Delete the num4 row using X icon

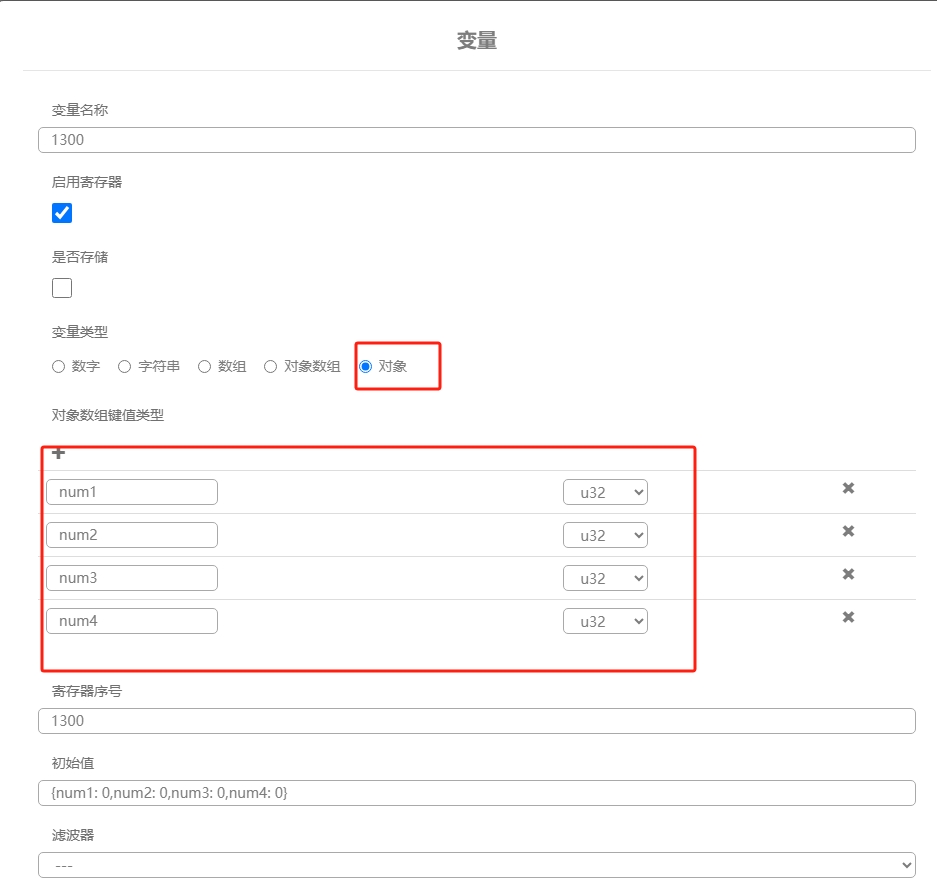point(848,617)
